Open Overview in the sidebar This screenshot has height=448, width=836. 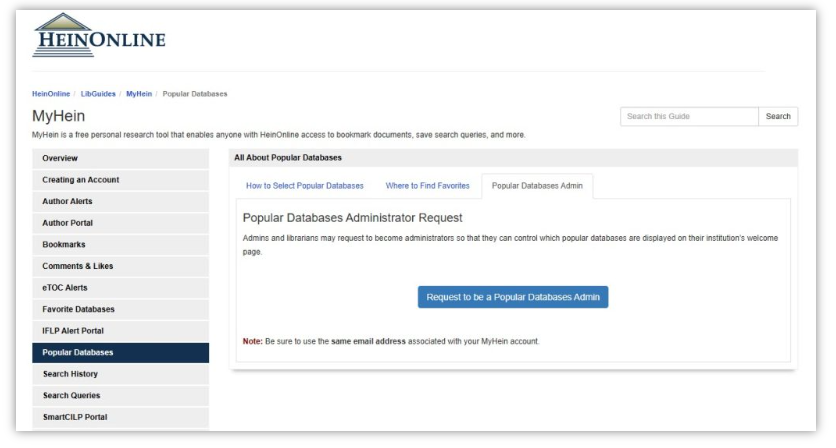[60, 158]
